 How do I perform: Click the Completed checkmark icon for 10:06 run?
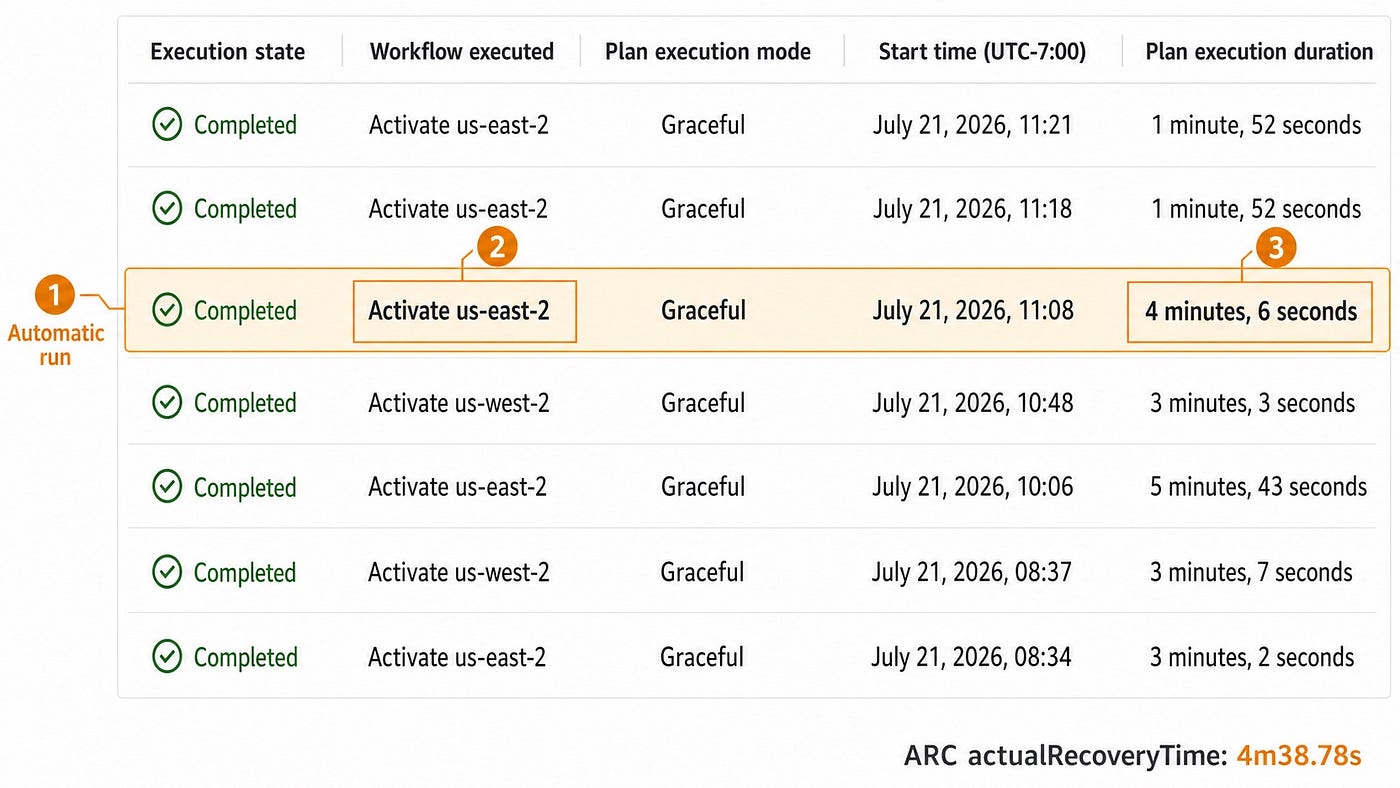[167, 487]
